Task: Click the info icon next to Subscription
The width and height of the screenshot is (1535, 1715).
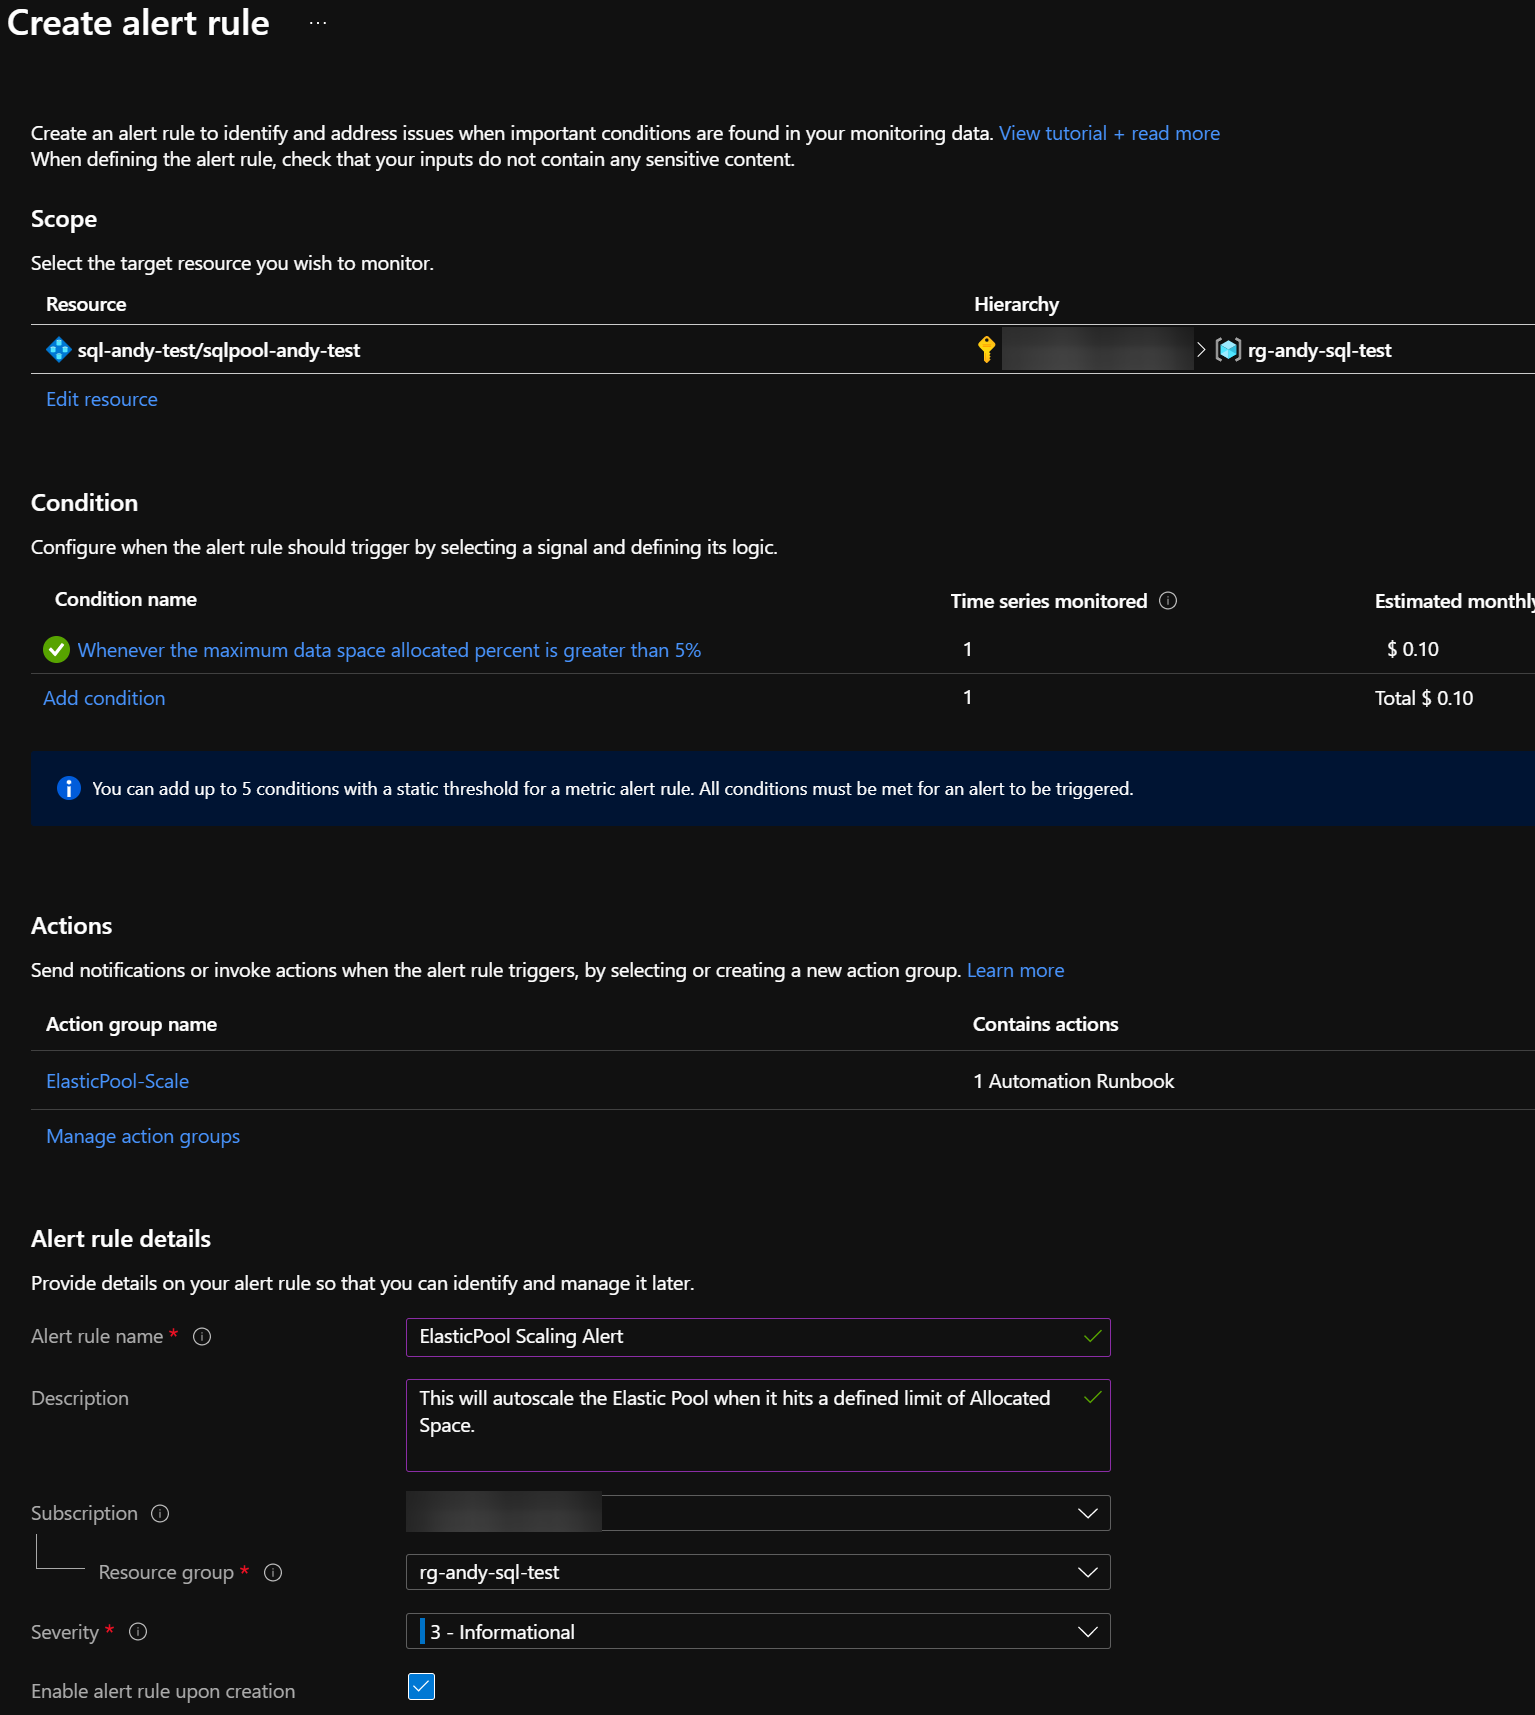Action: [x=160, y=1514]
